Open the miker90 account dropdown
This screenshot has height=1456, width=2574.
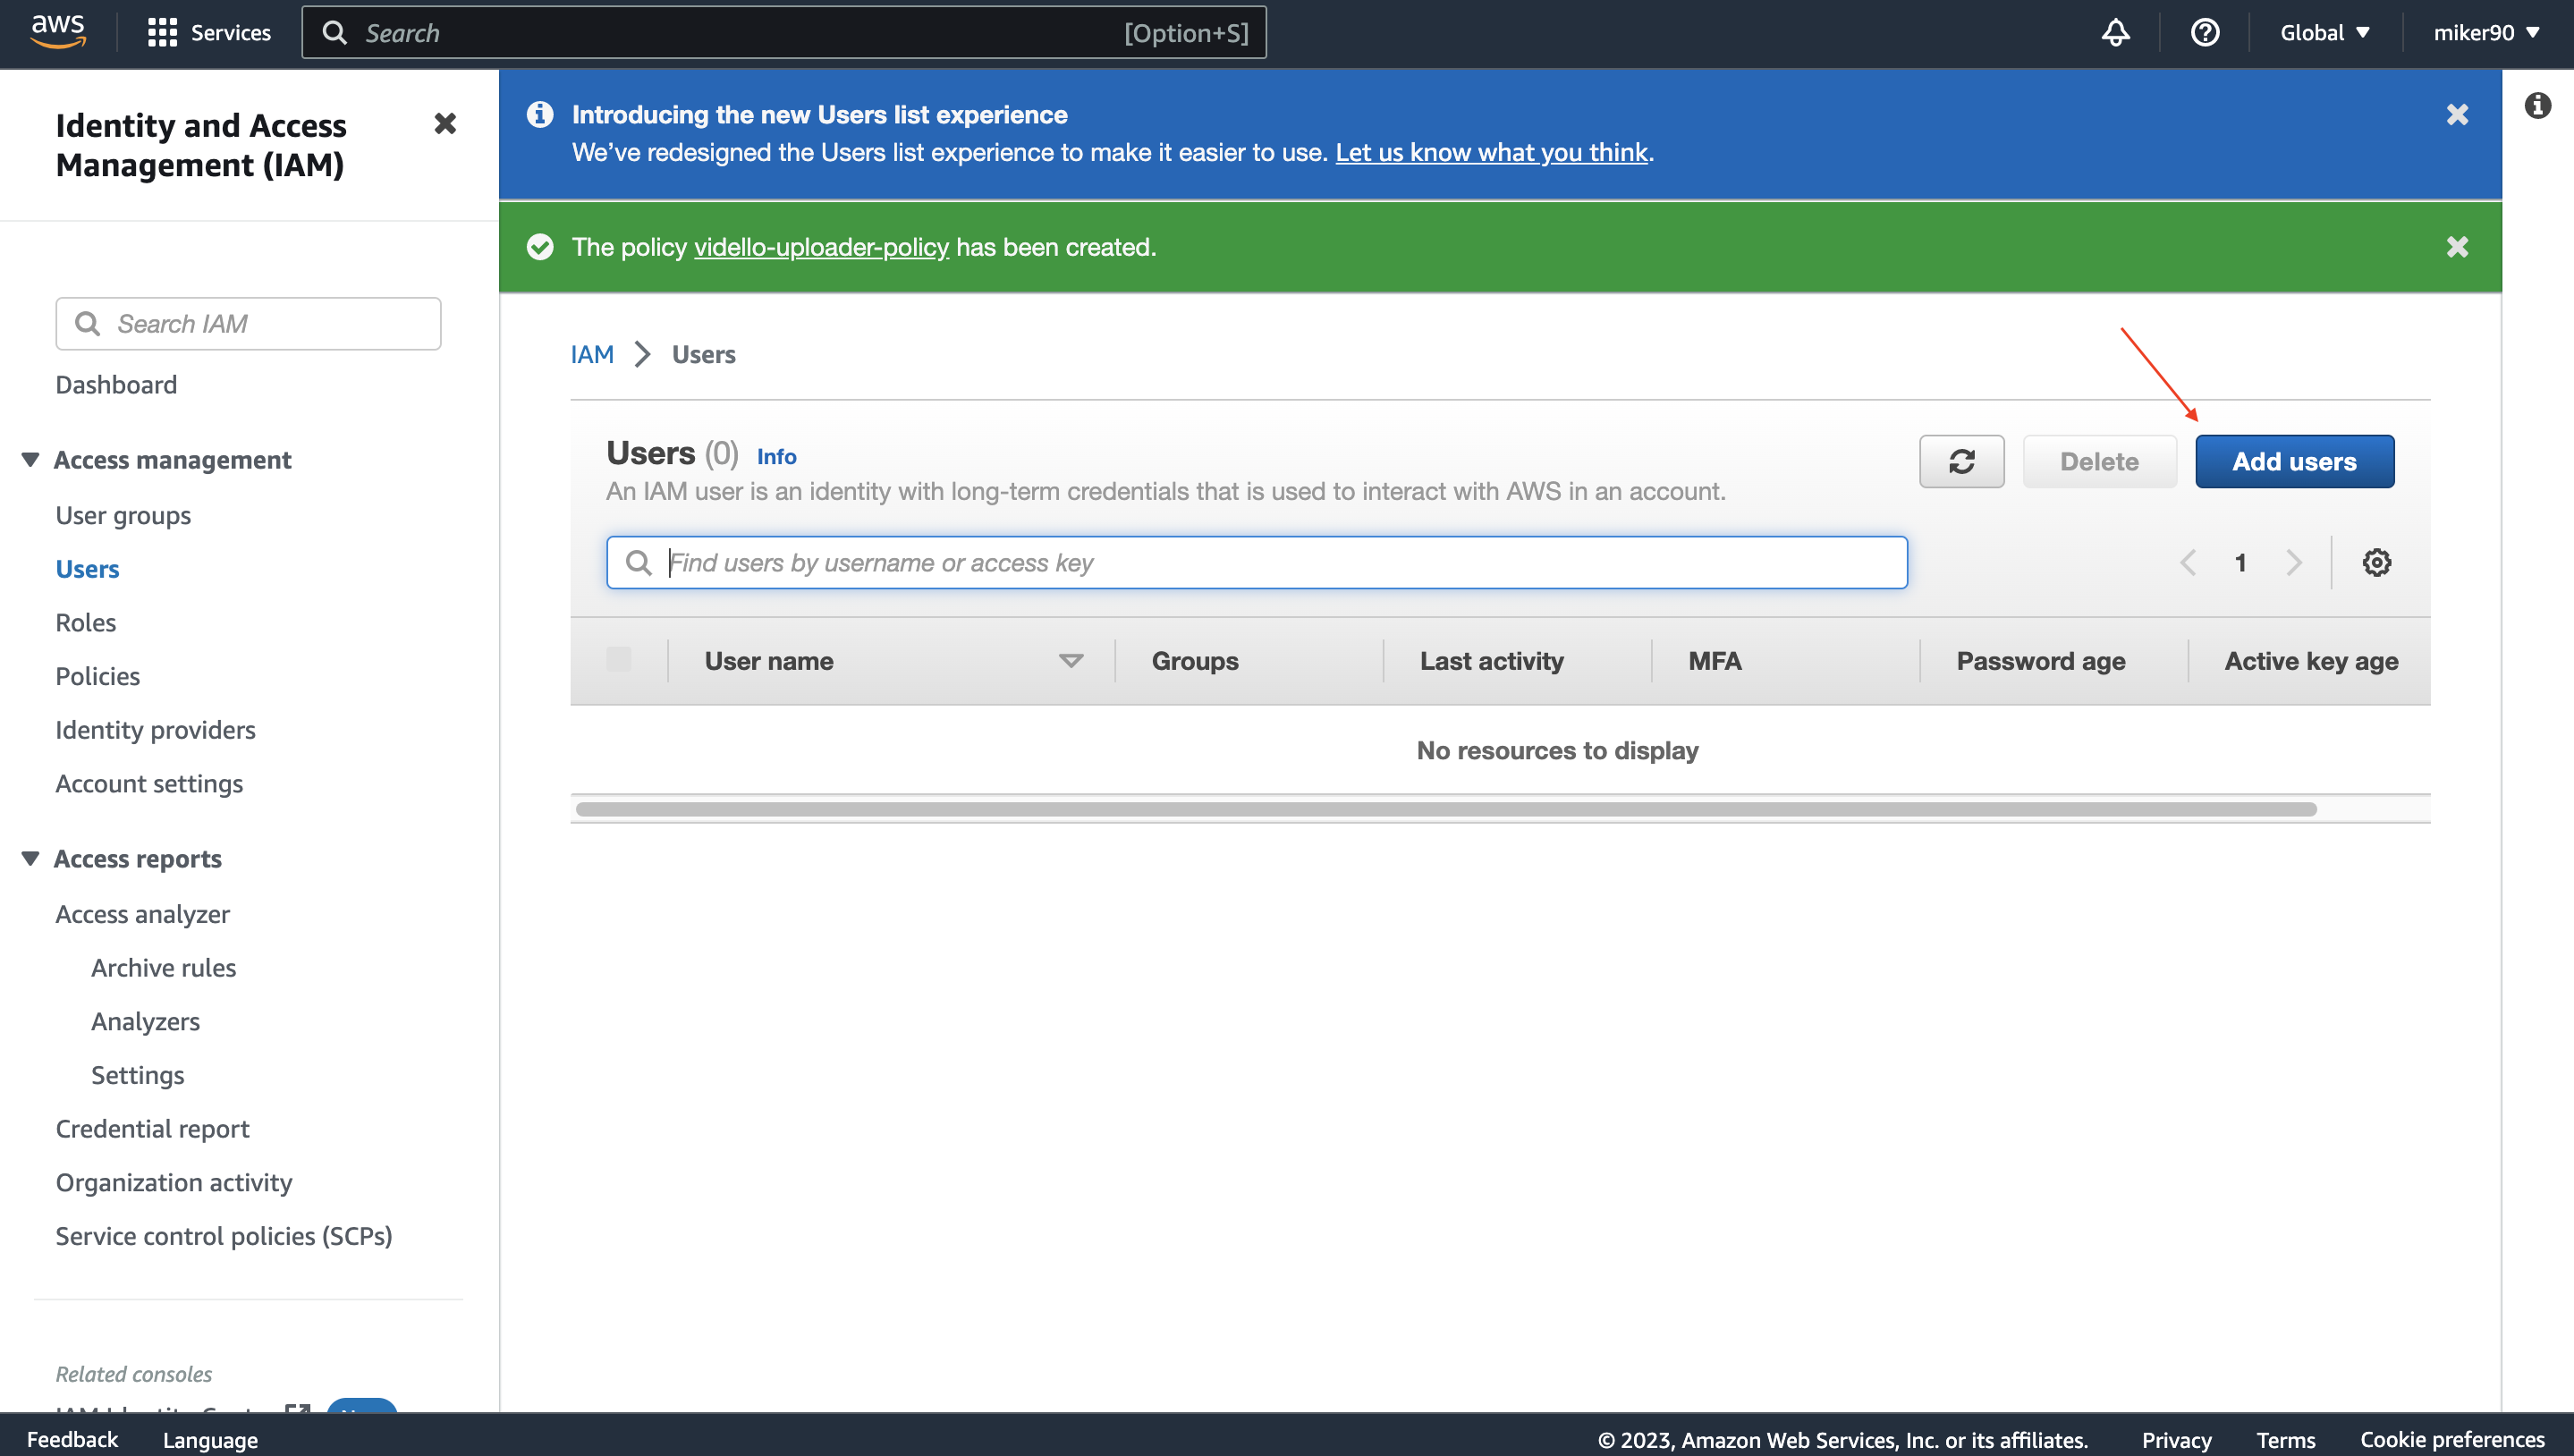point(2485,32)
